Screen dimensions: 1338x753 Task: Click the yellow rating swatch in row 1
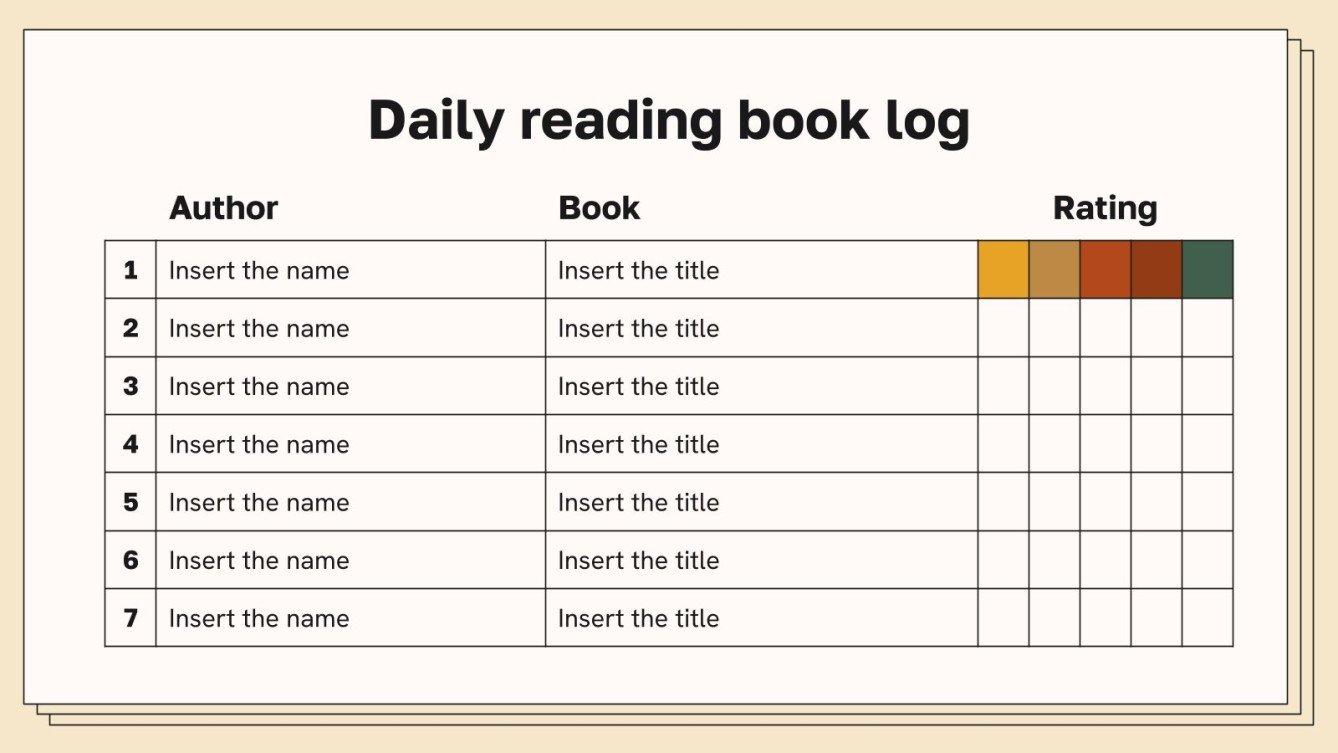[x=1003, y=270]
